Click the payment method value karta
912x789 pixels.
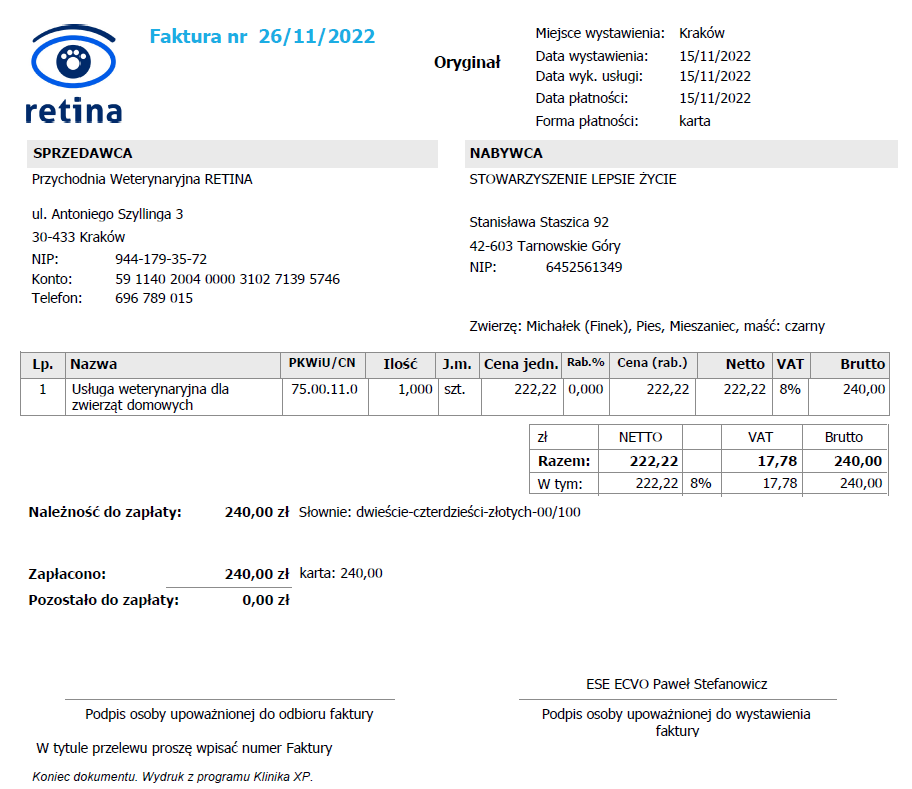(694, 121)
